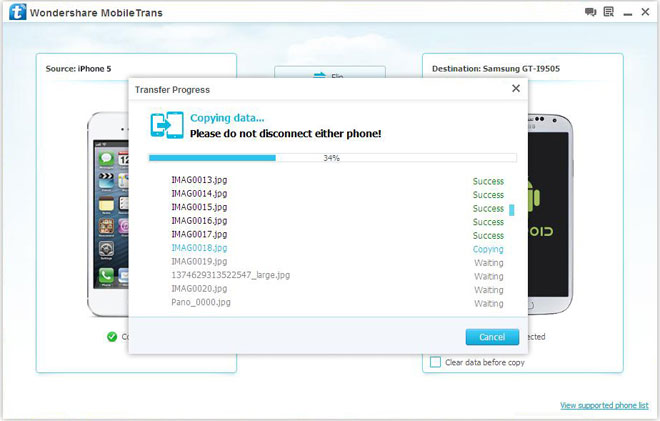Viewport: 660px width, 421px height.
Task: Click the Flip button behind the dialog
Action: coord(330,72)
